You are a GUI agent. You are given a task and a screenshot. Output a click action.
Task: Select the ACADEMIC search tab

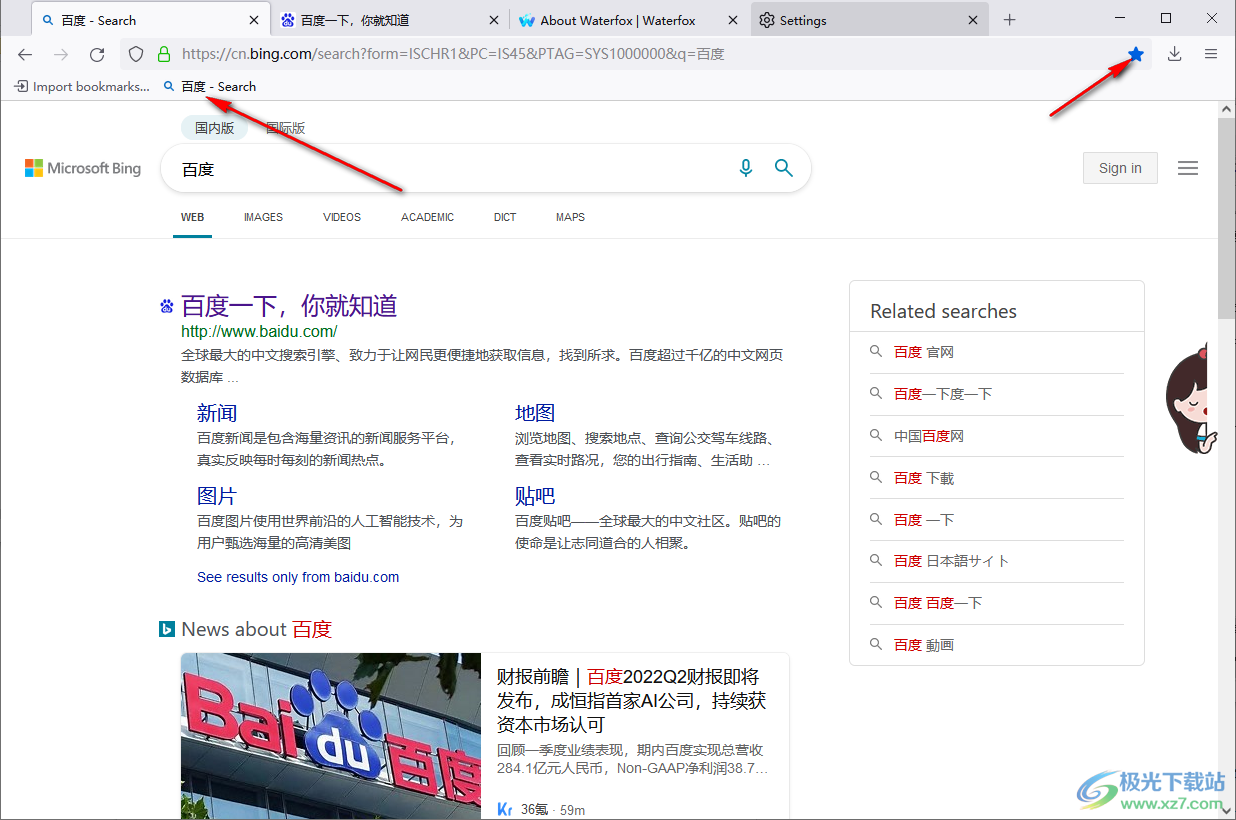428,217
